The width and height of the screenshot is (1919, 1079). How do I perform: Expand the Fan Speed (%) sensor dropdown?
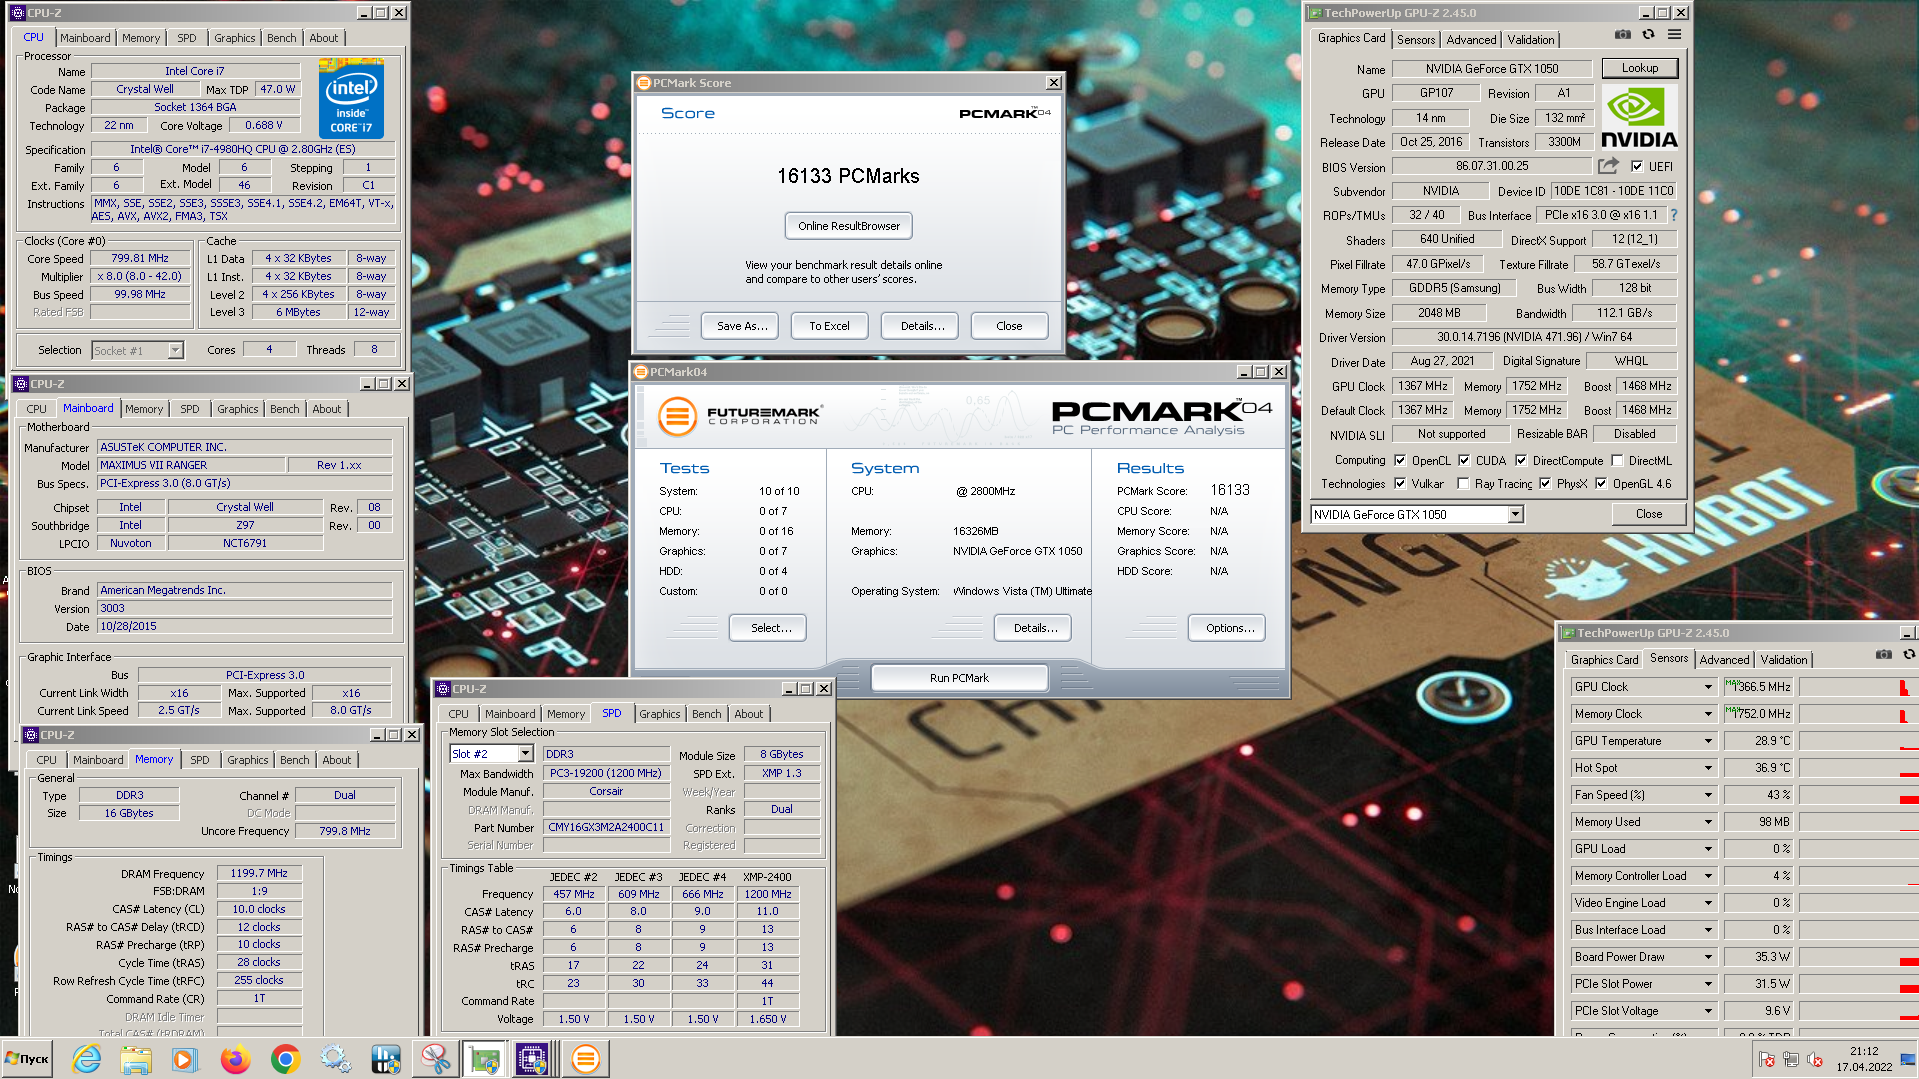coord(1708,795)
